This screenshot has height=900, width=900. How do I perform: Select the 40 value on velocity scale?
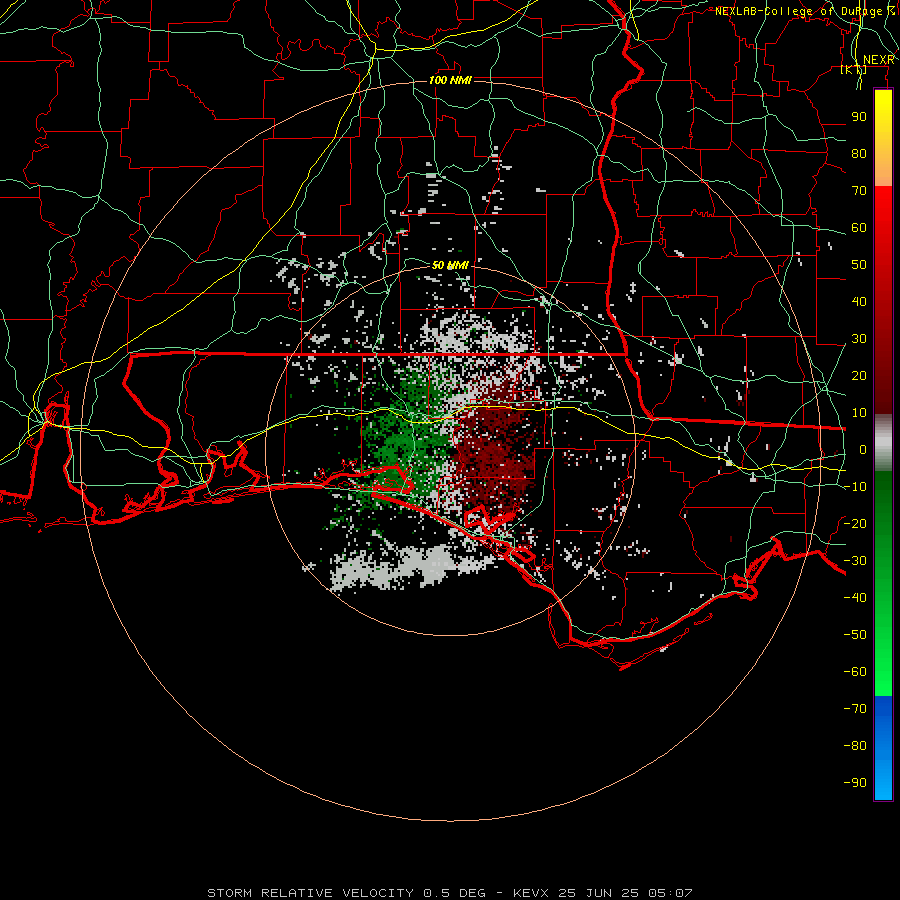859,301
